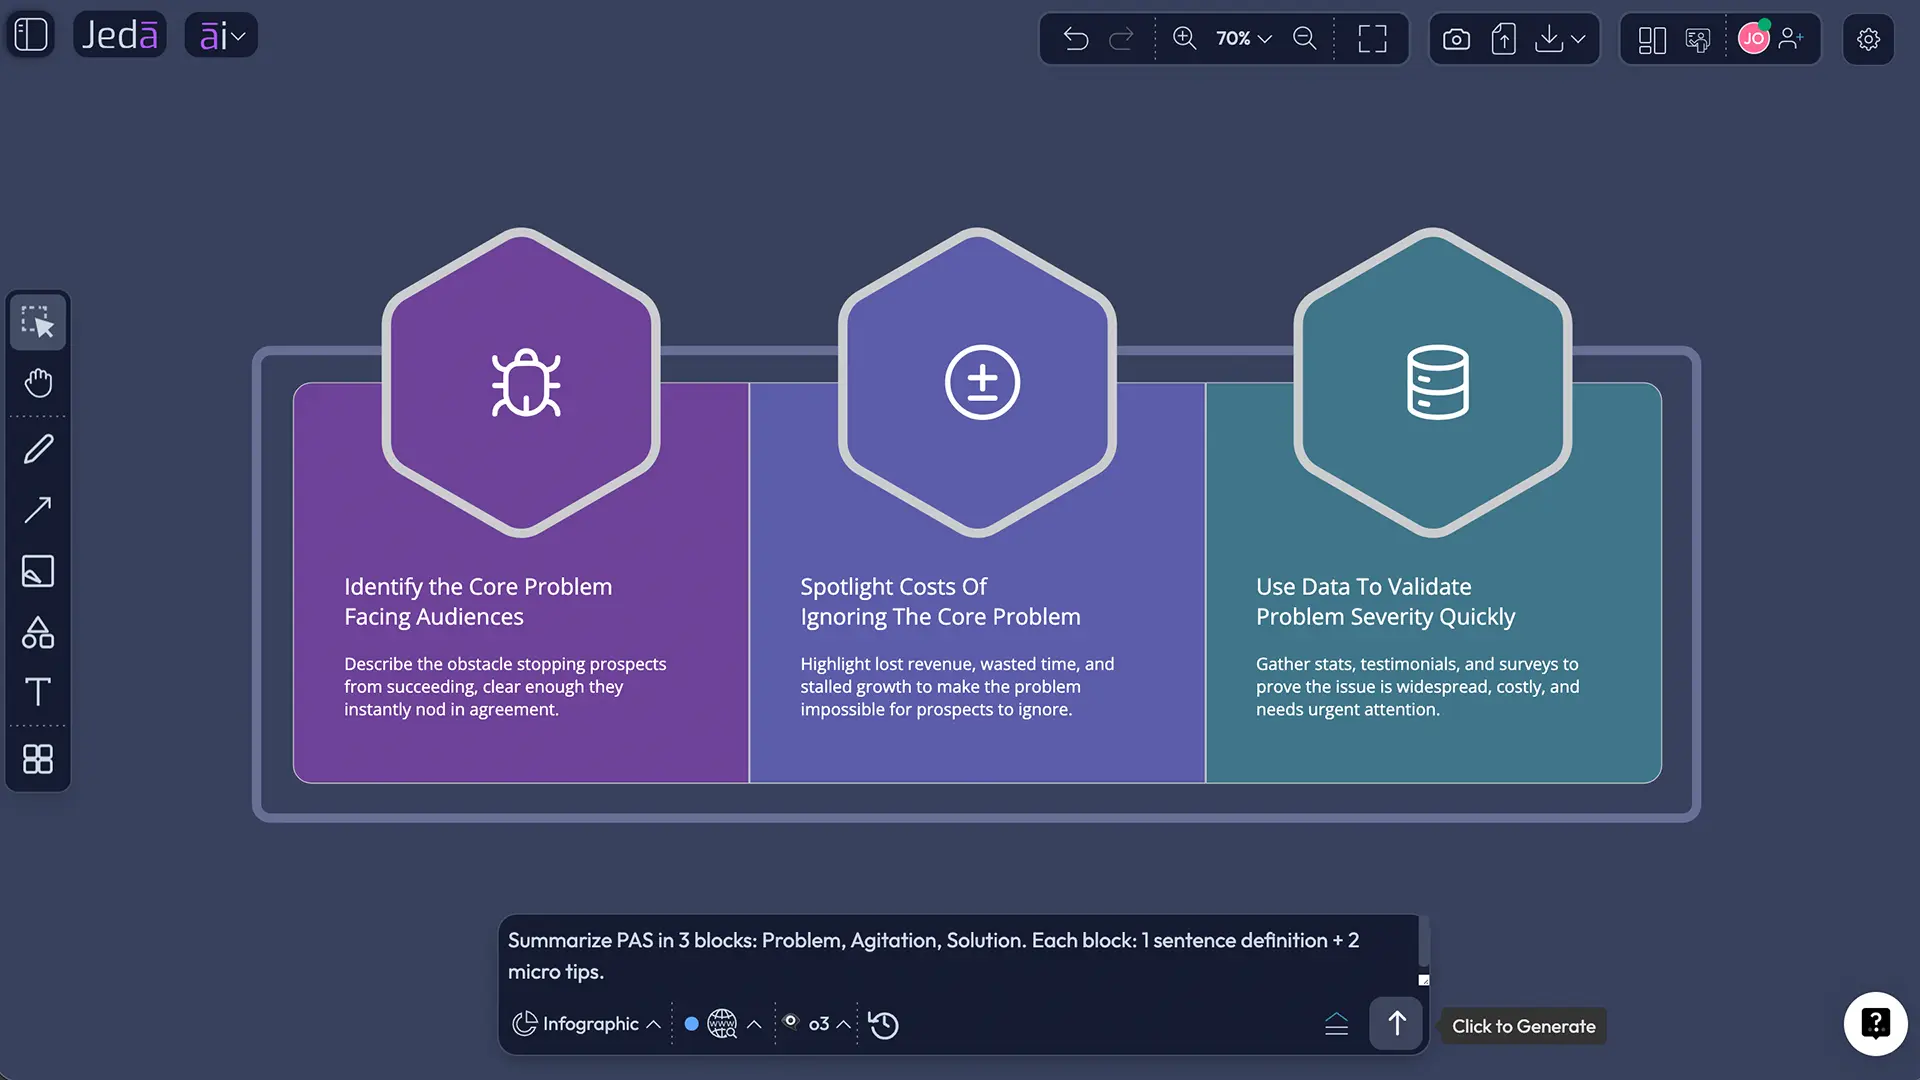
Task: Open the shapes tool
Action: [x=38, y=632]
